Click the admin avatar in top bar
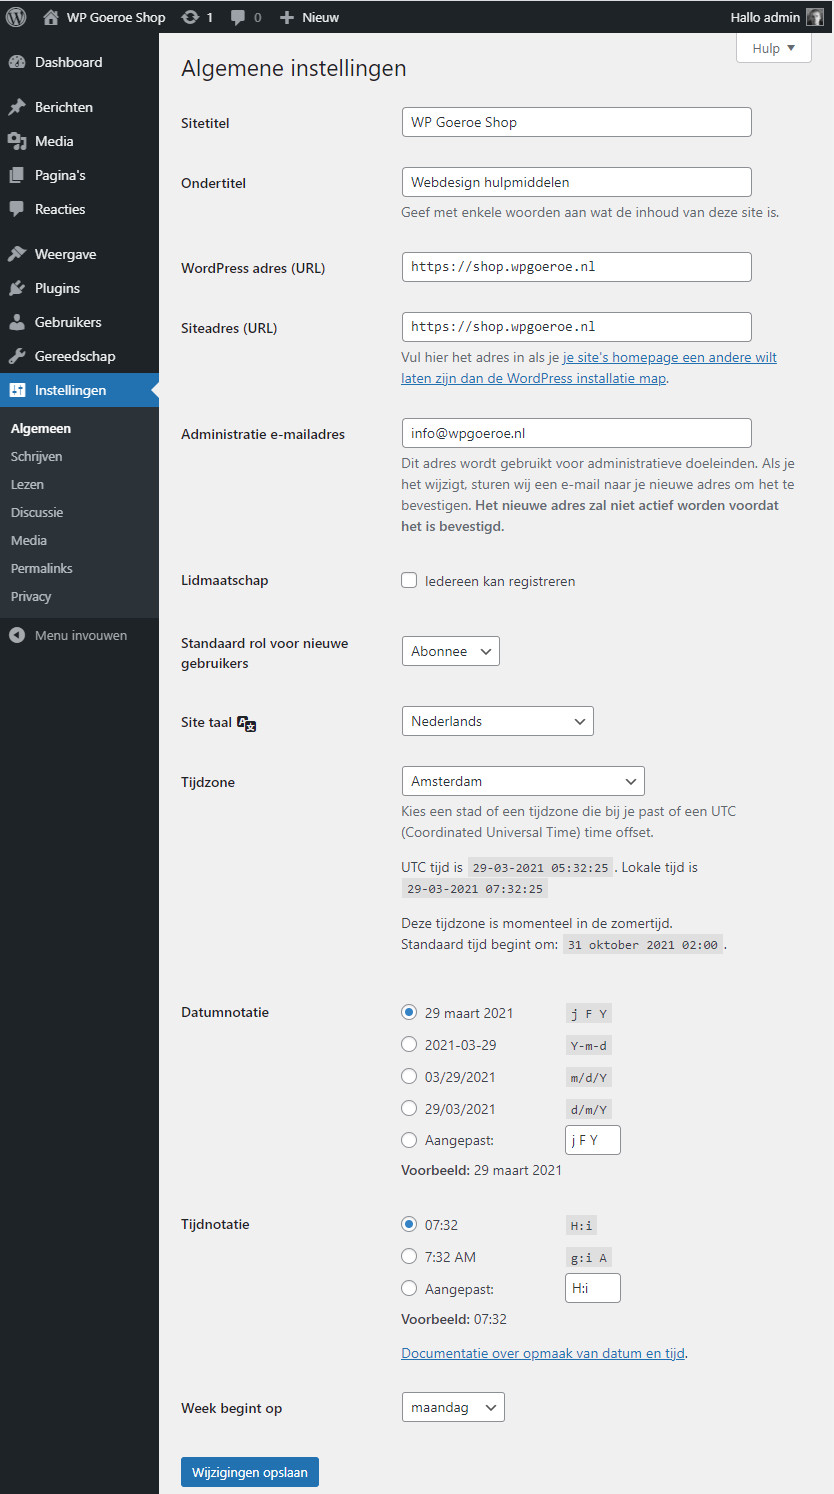This screenshot has height=1494, width=834. click(815, 17)
